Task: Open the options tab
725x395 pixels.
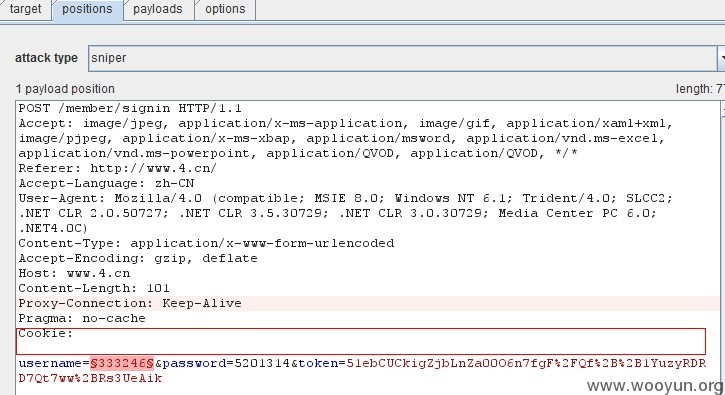Action: click(x=225, y=9)
